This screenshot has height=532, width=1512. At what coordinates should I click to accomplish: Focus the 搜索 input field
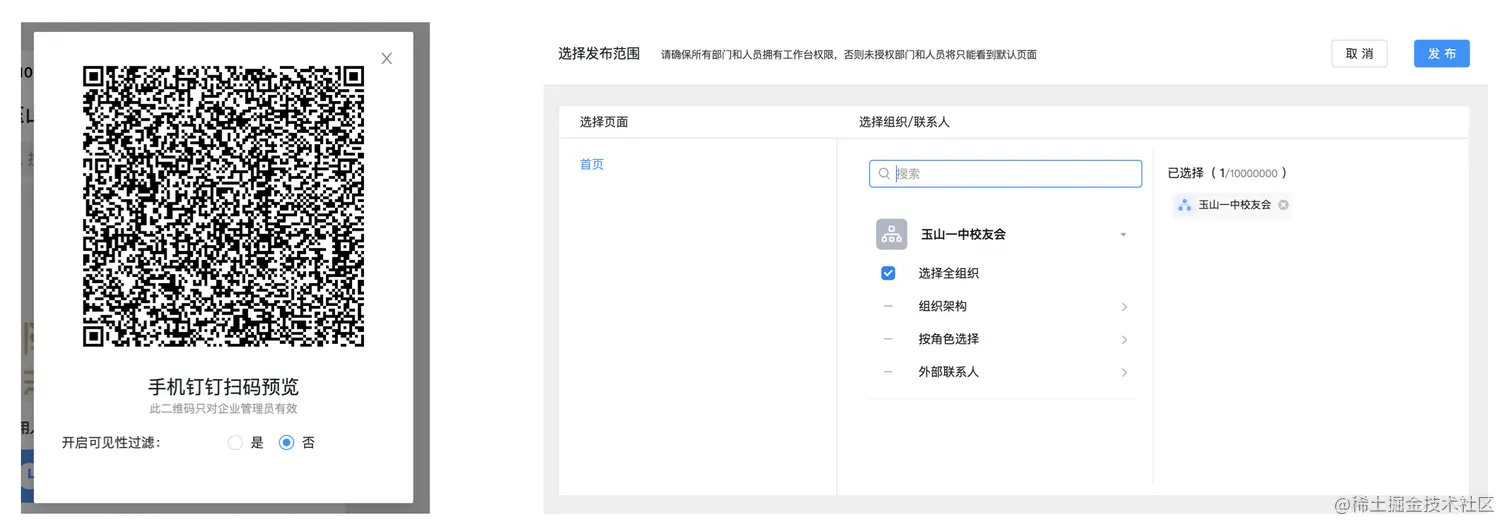pyautogui.click(x=1005, y=173)
